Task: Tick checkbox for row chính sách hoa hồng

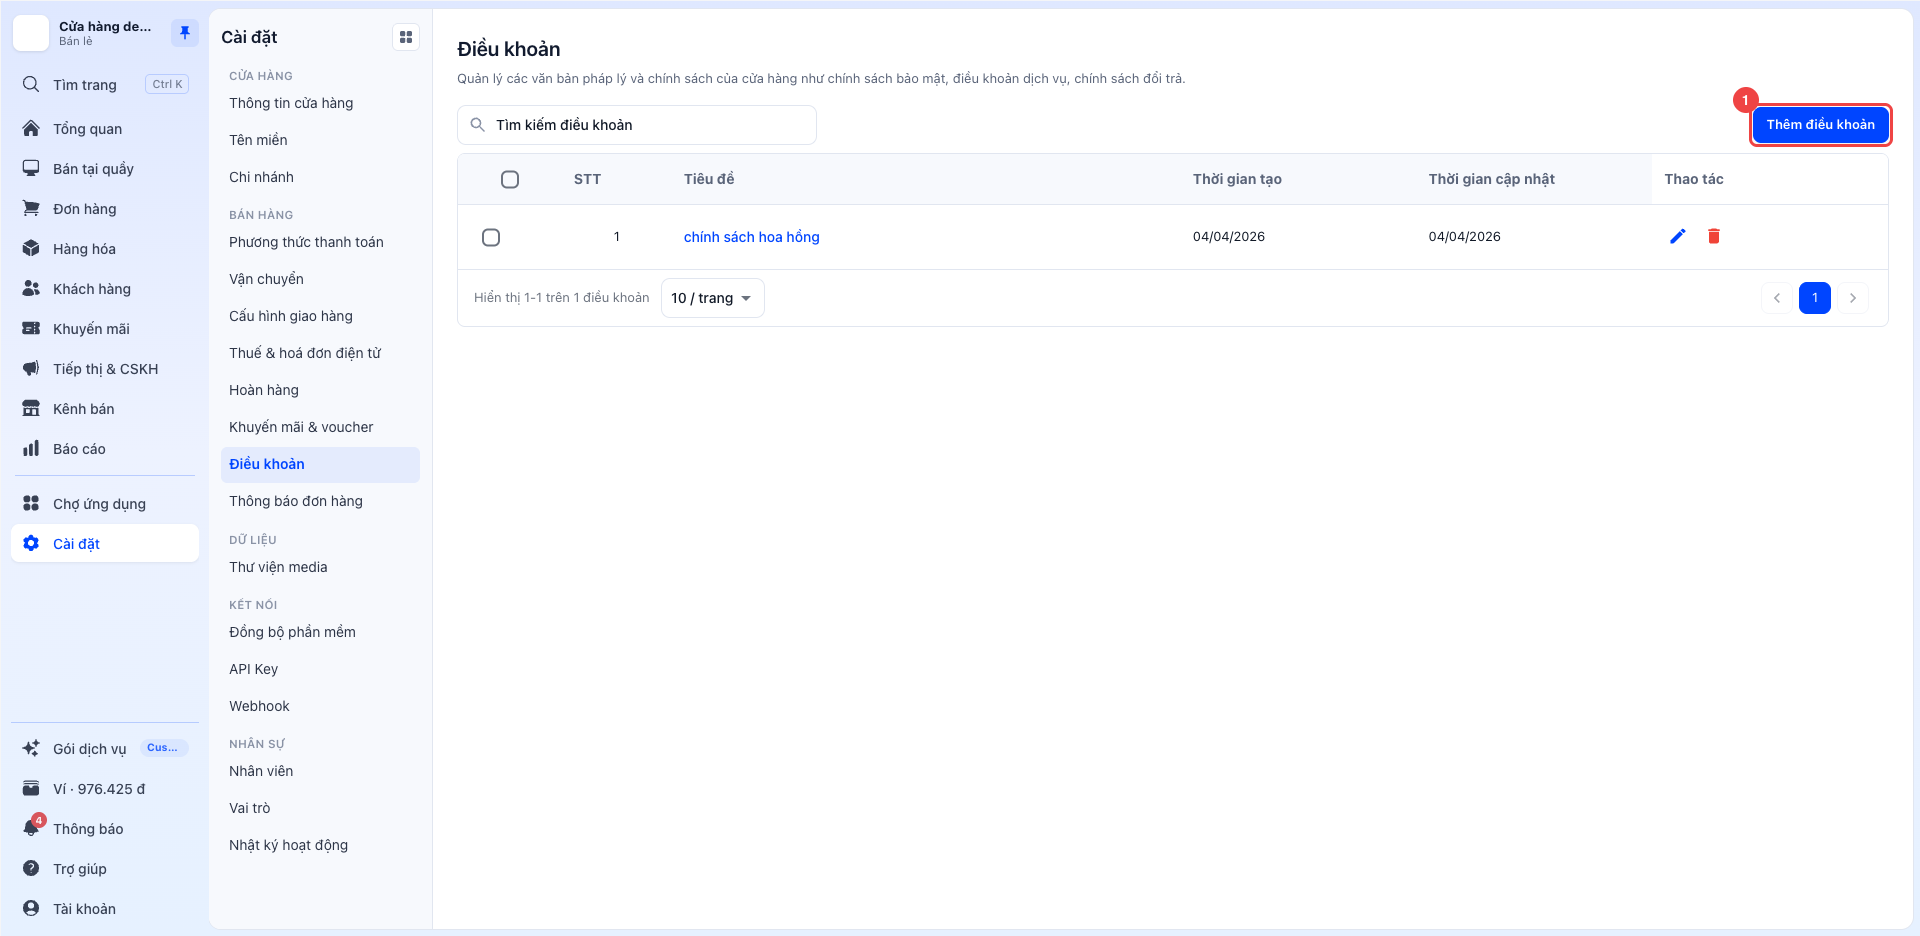Action: tap(491, 237)
